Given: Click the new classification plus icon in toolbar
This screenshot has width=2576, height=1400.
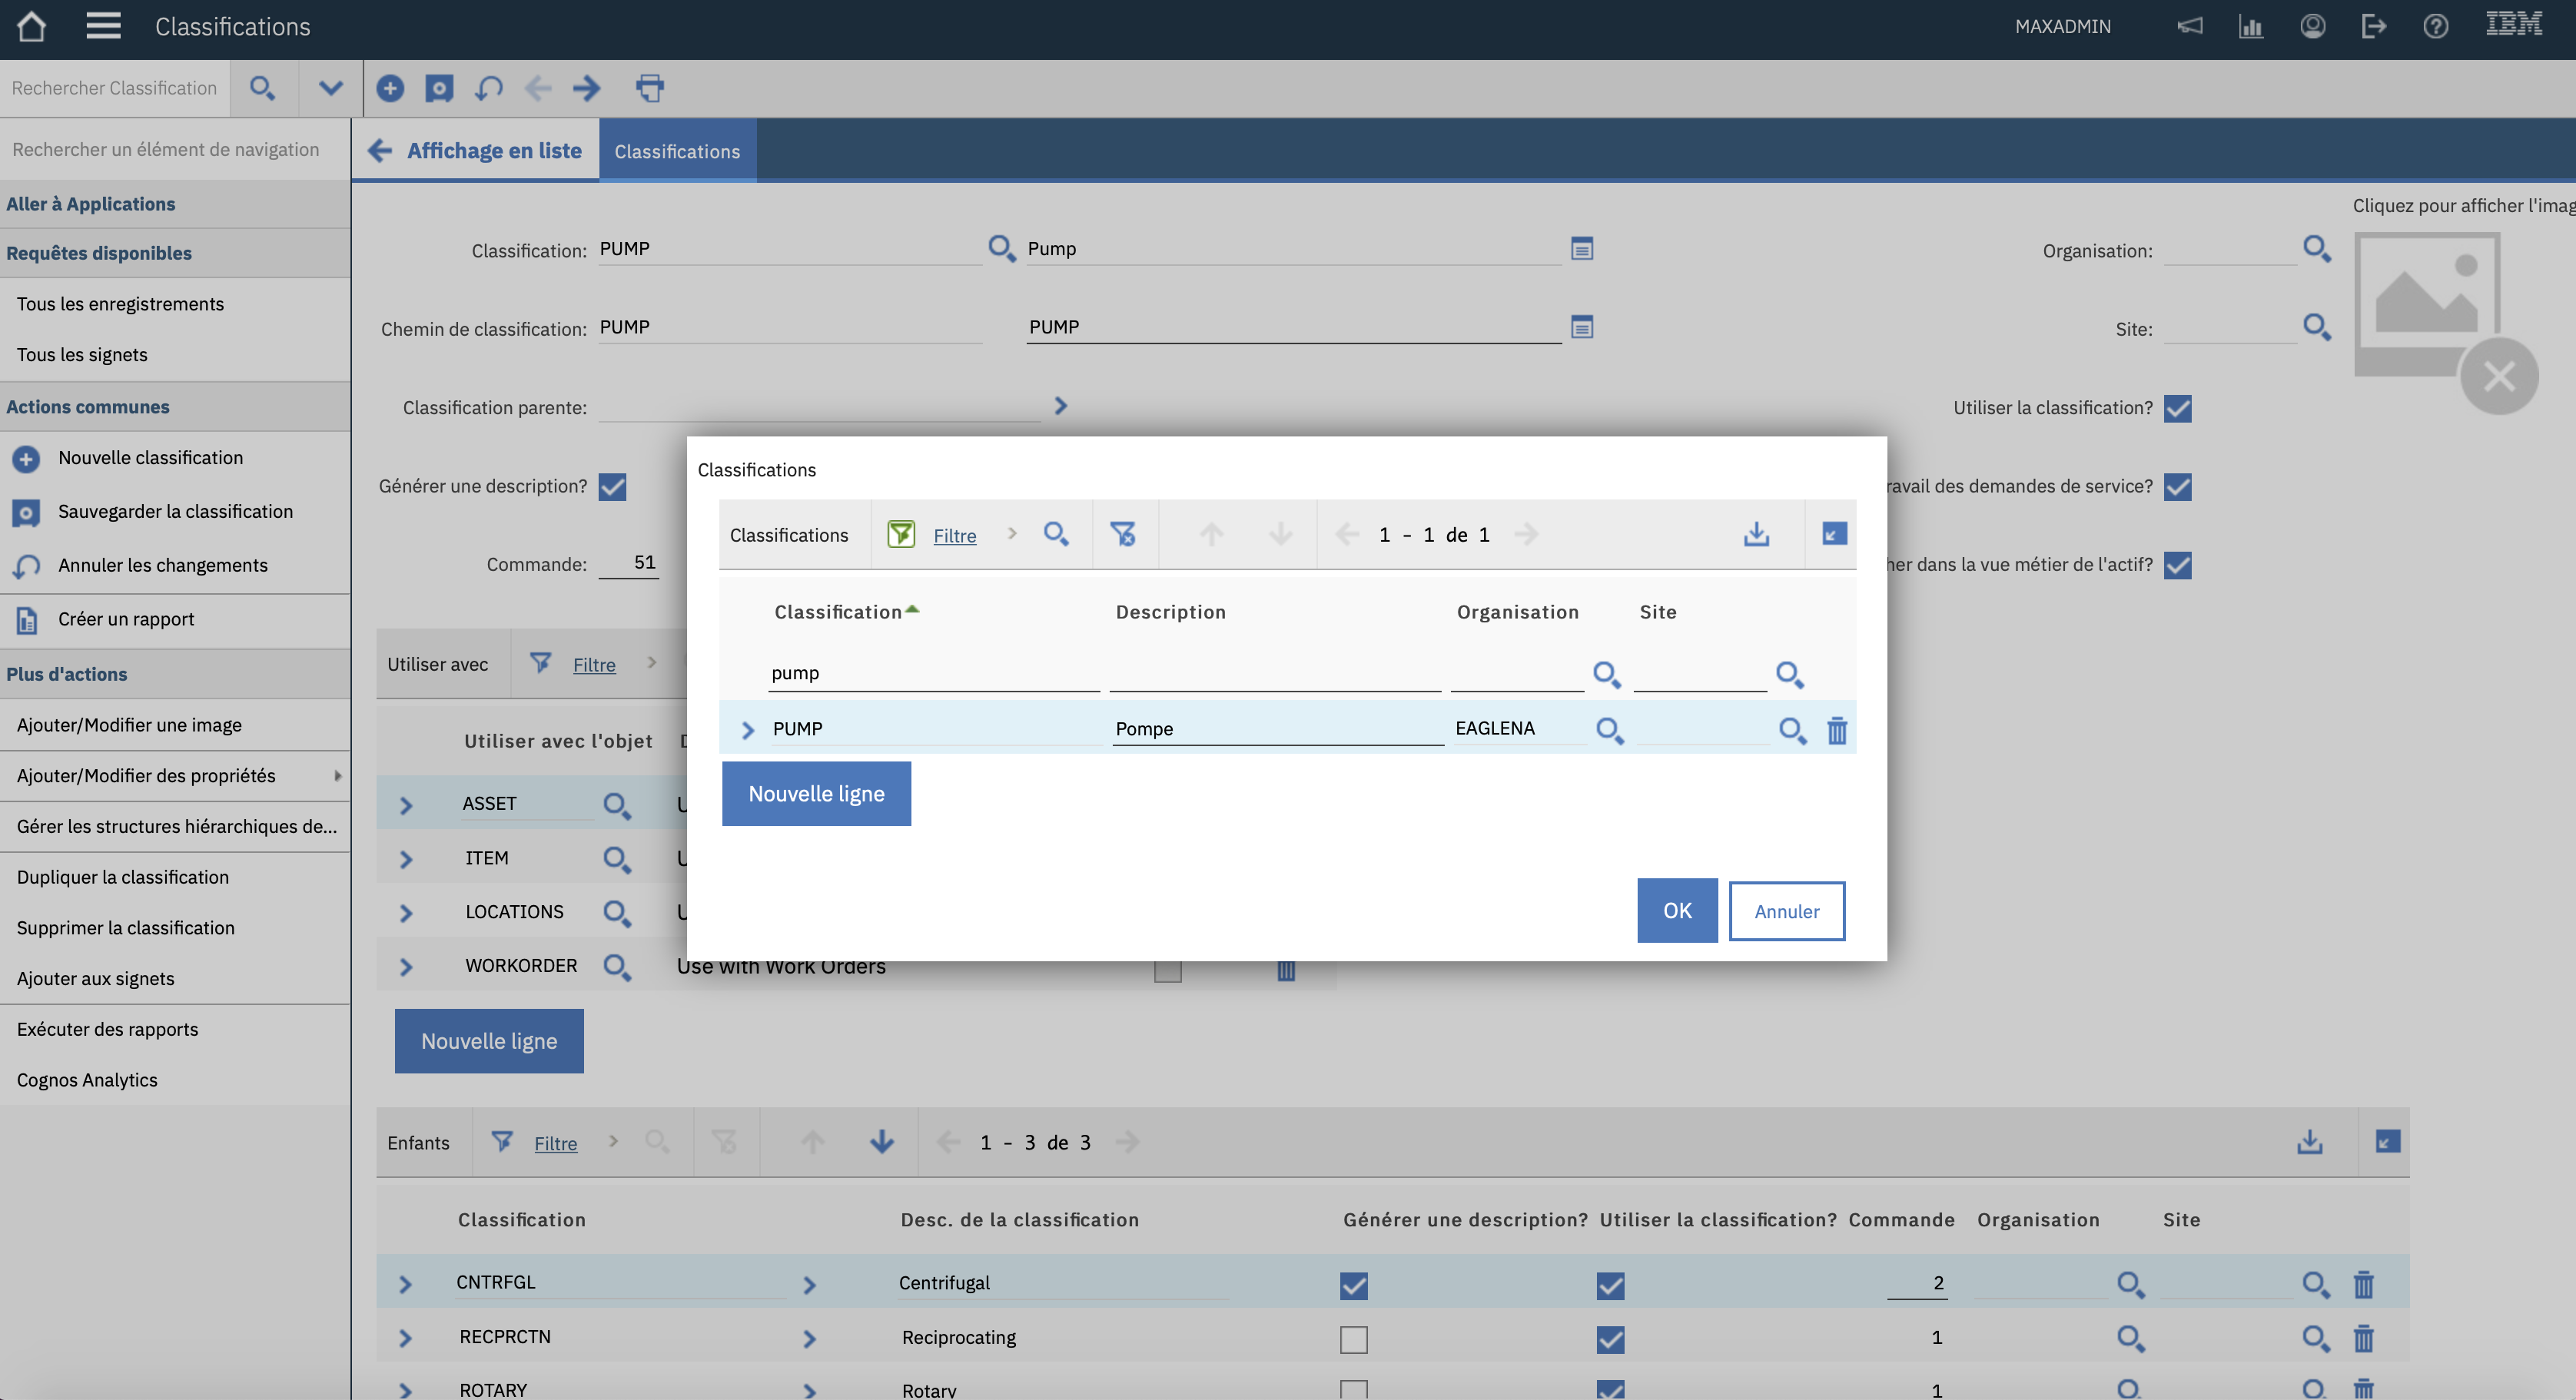Looking at the screenshot, I should tap(390, 88).
